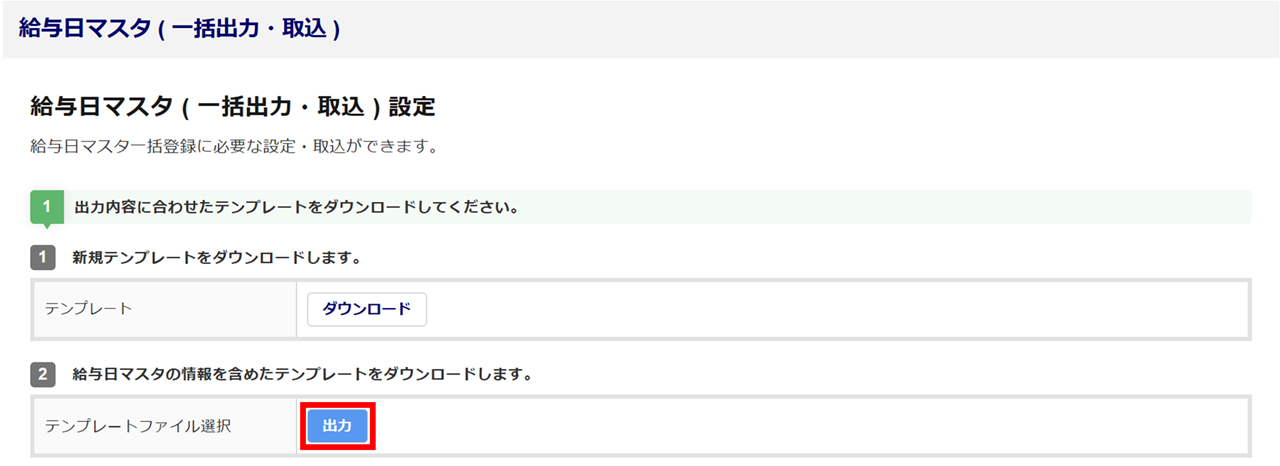Click gray badge 1 beside 新規テンプレート text
This screenshot has height=466, width=1280.
pos(43,258)
